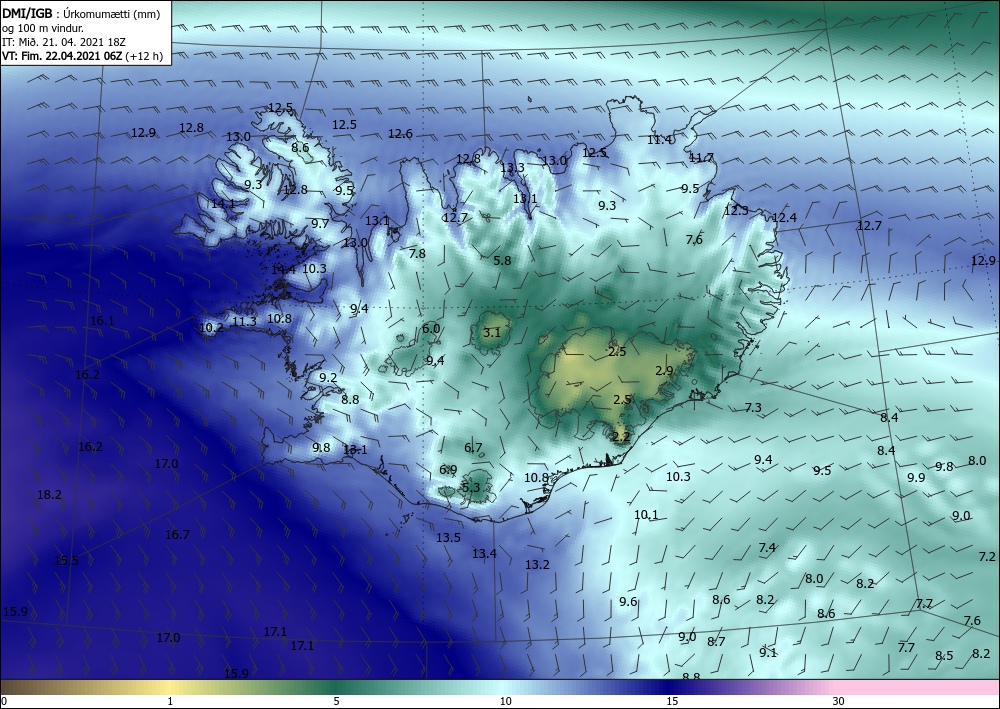Select the 6.9 value label
1000x709 pixels.
coord(448,470)
